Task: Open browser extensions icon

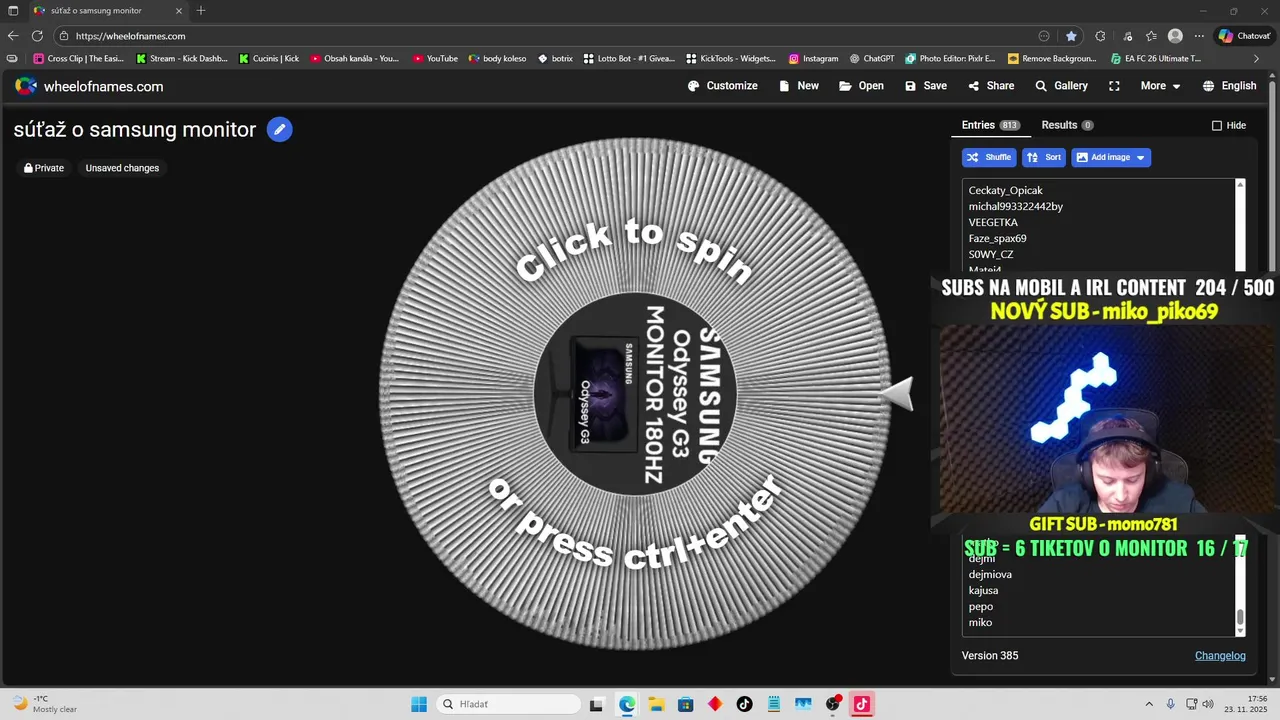Action: [1100, 36]
